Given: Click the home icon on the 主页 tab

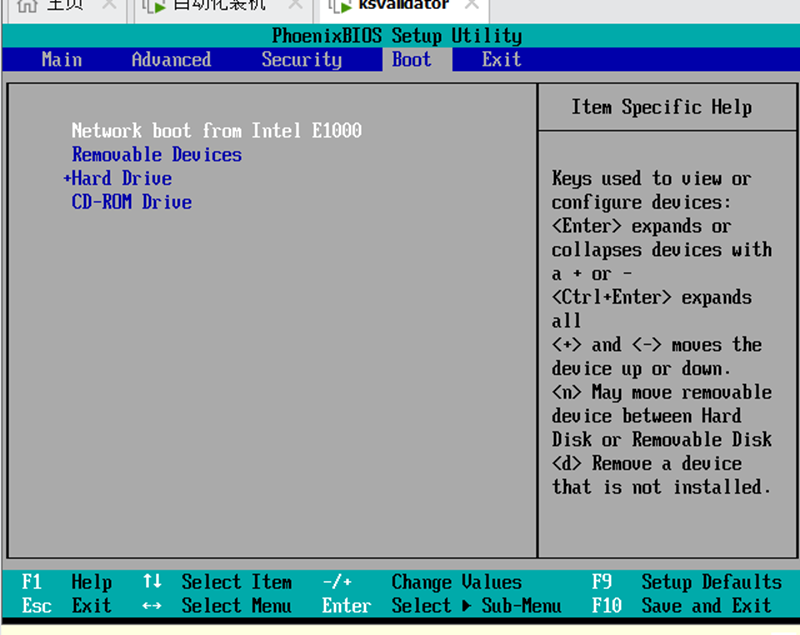Looking at the screenshot, I should pos(30,5).
